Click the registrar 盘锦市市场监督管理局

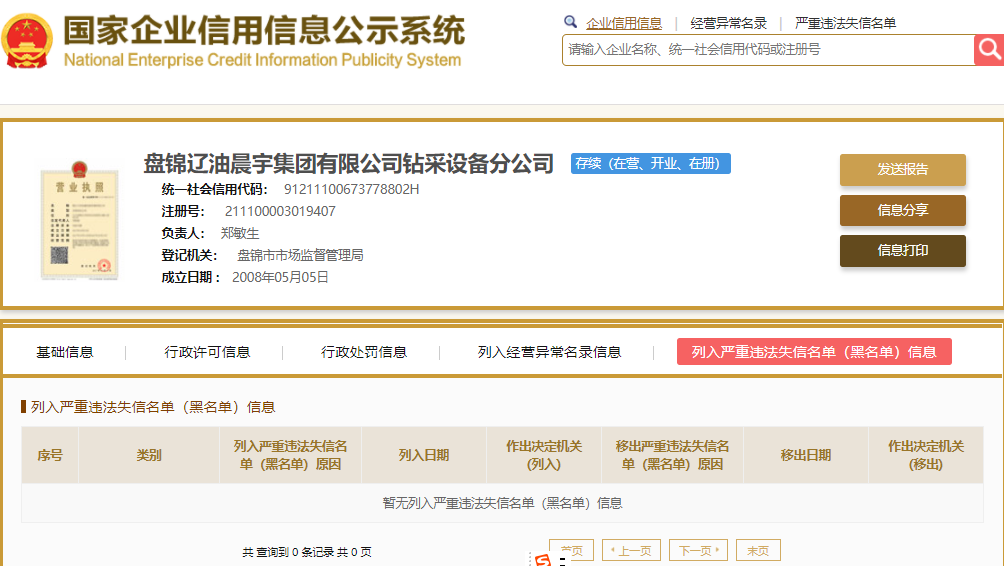300,255
